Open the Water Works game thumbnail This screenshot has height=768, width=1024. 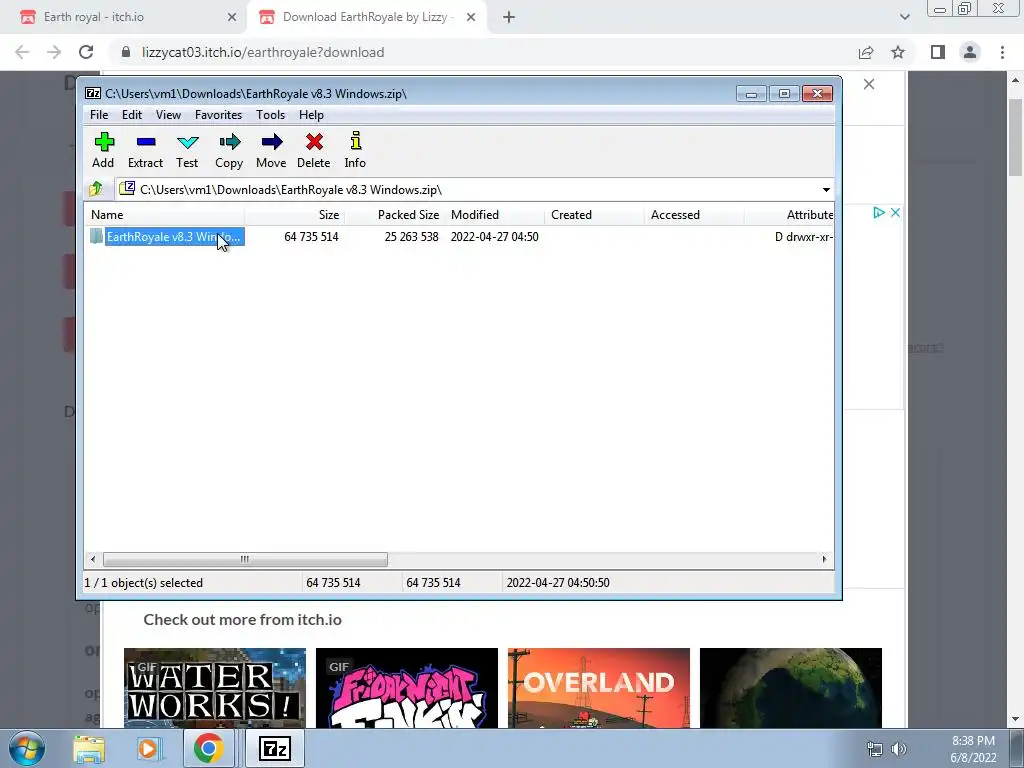(215, 688)
